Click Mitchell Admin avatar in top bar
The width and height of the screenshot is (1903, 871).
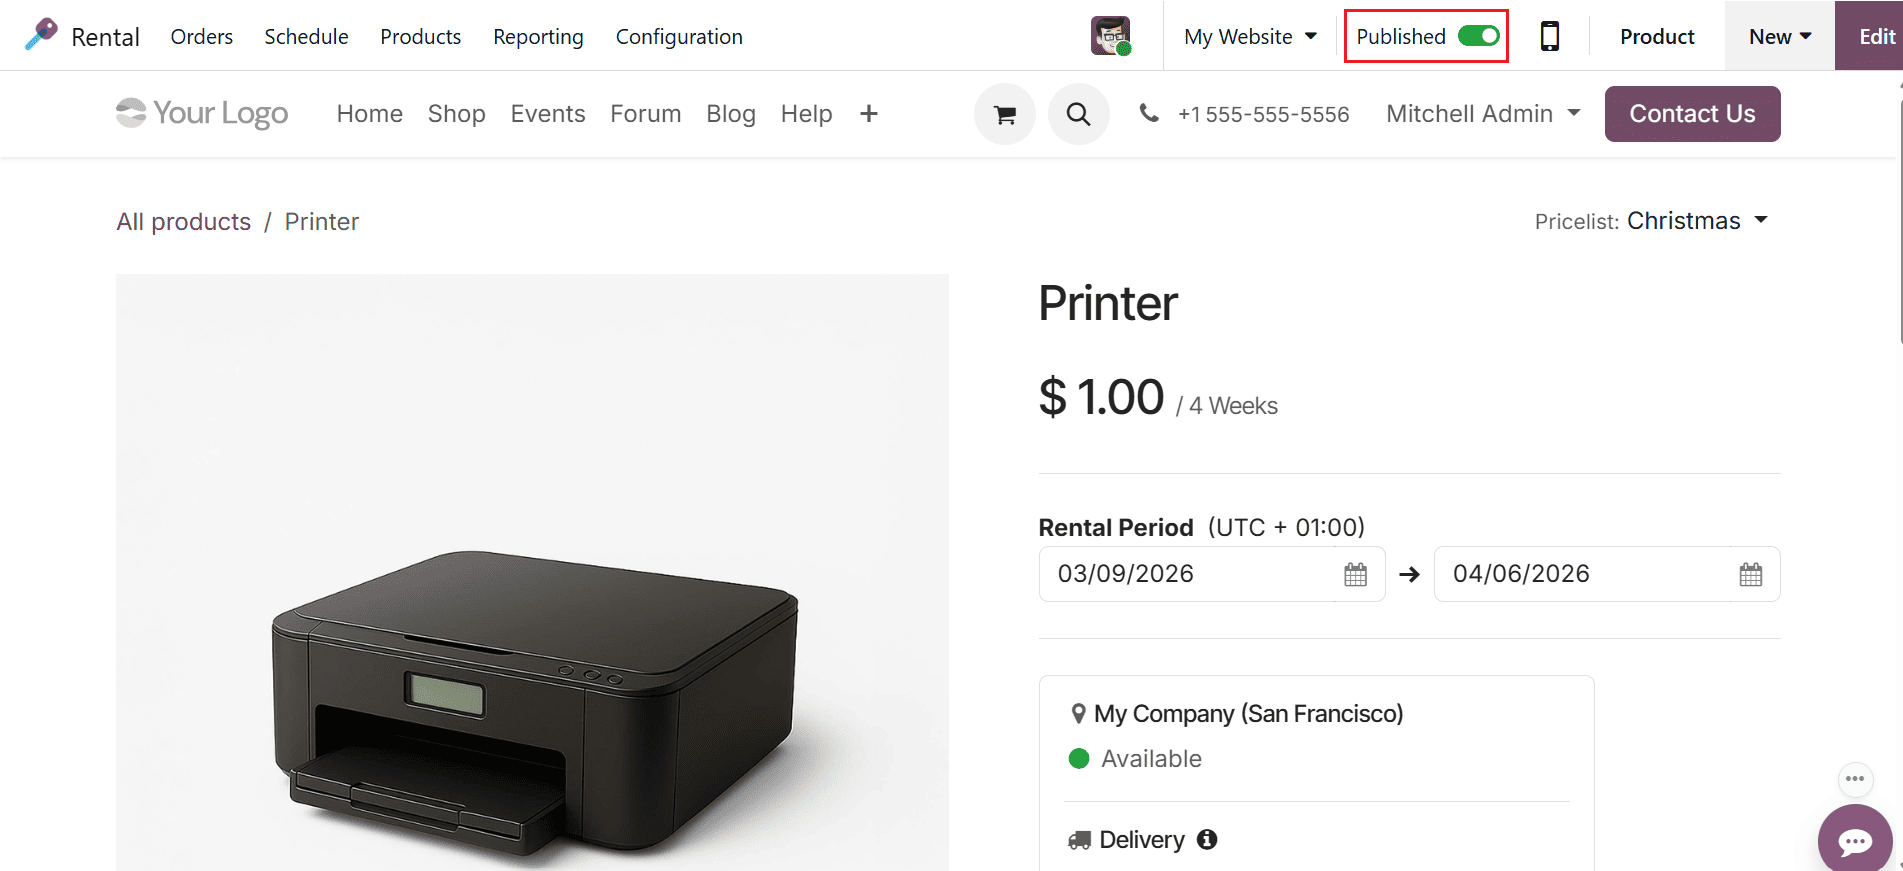tap(1110, 36)
